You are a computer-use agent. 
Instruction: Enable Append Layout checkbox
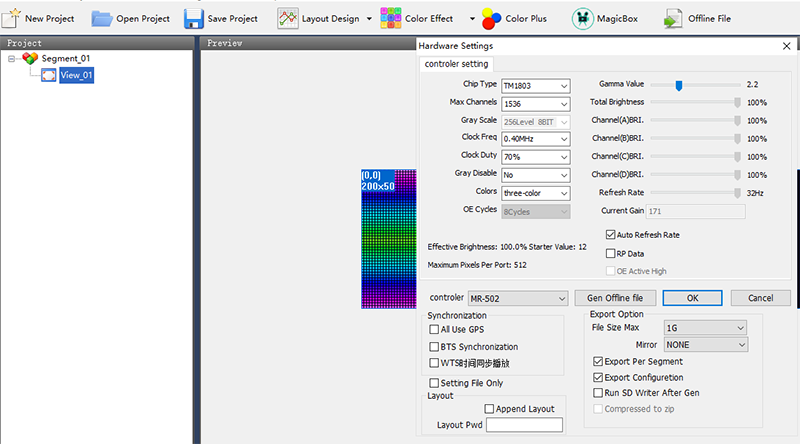[x=489, y=409]
